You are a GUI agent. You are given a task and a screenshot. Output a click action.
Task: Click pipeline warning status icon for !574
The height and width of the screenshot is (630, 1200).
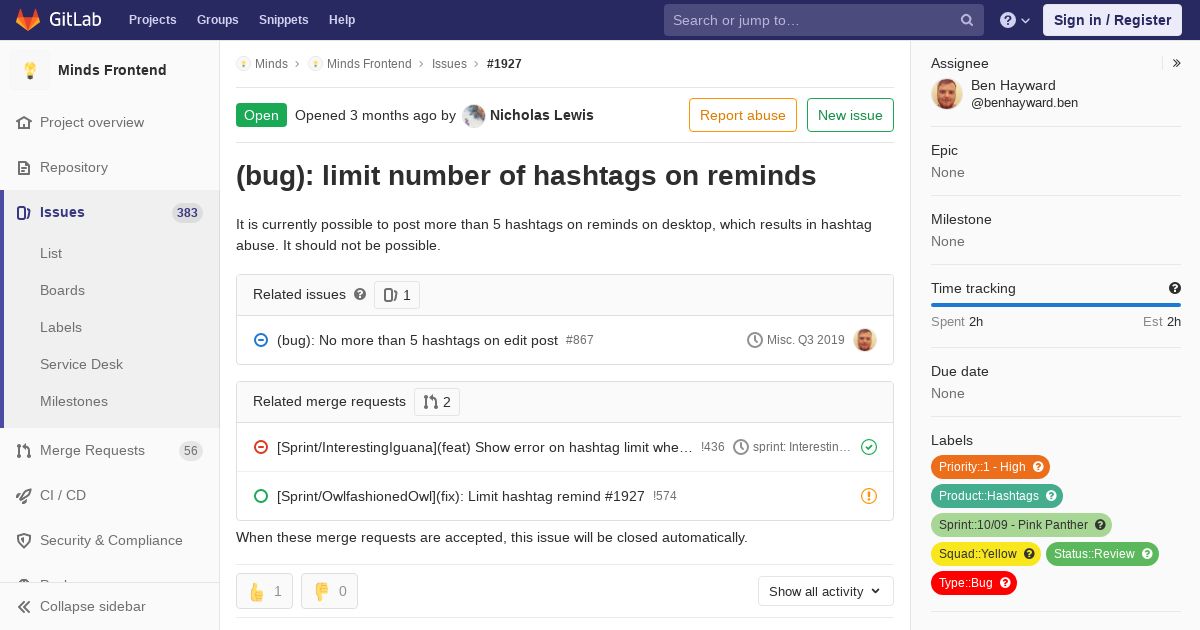click(868, 496)
